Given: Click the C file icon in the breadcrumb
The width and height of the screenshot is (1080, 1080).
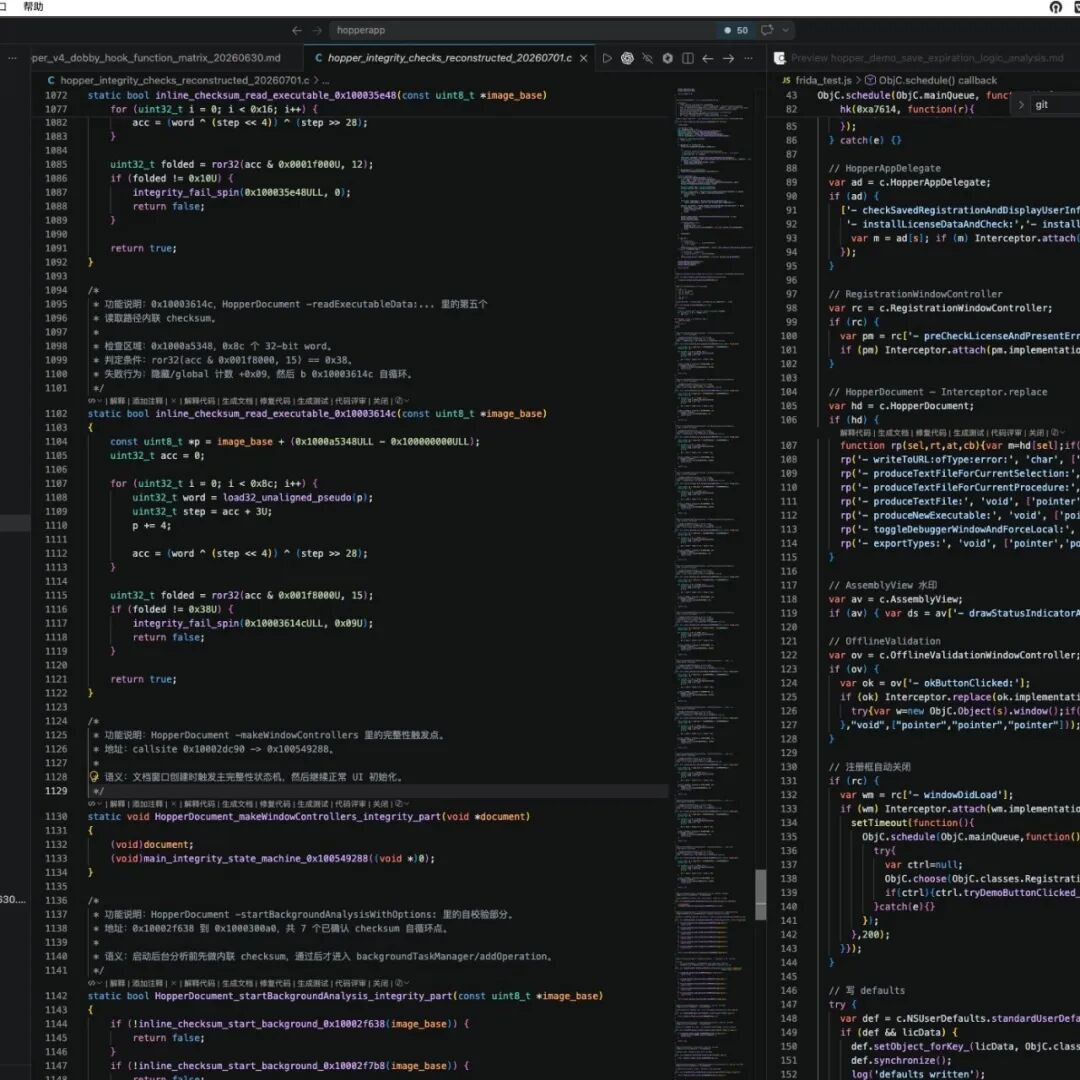Looking at the screenshot, I should tap(51, 80).
